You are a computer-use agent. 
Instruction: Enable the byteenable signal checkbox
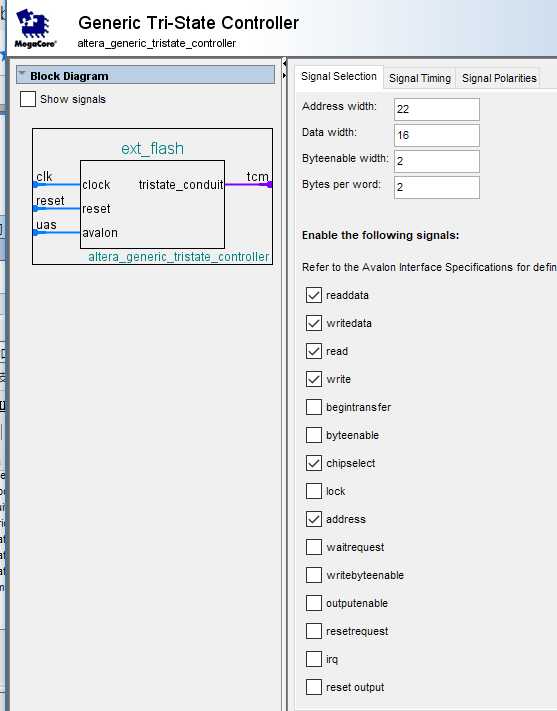(314, 435)
